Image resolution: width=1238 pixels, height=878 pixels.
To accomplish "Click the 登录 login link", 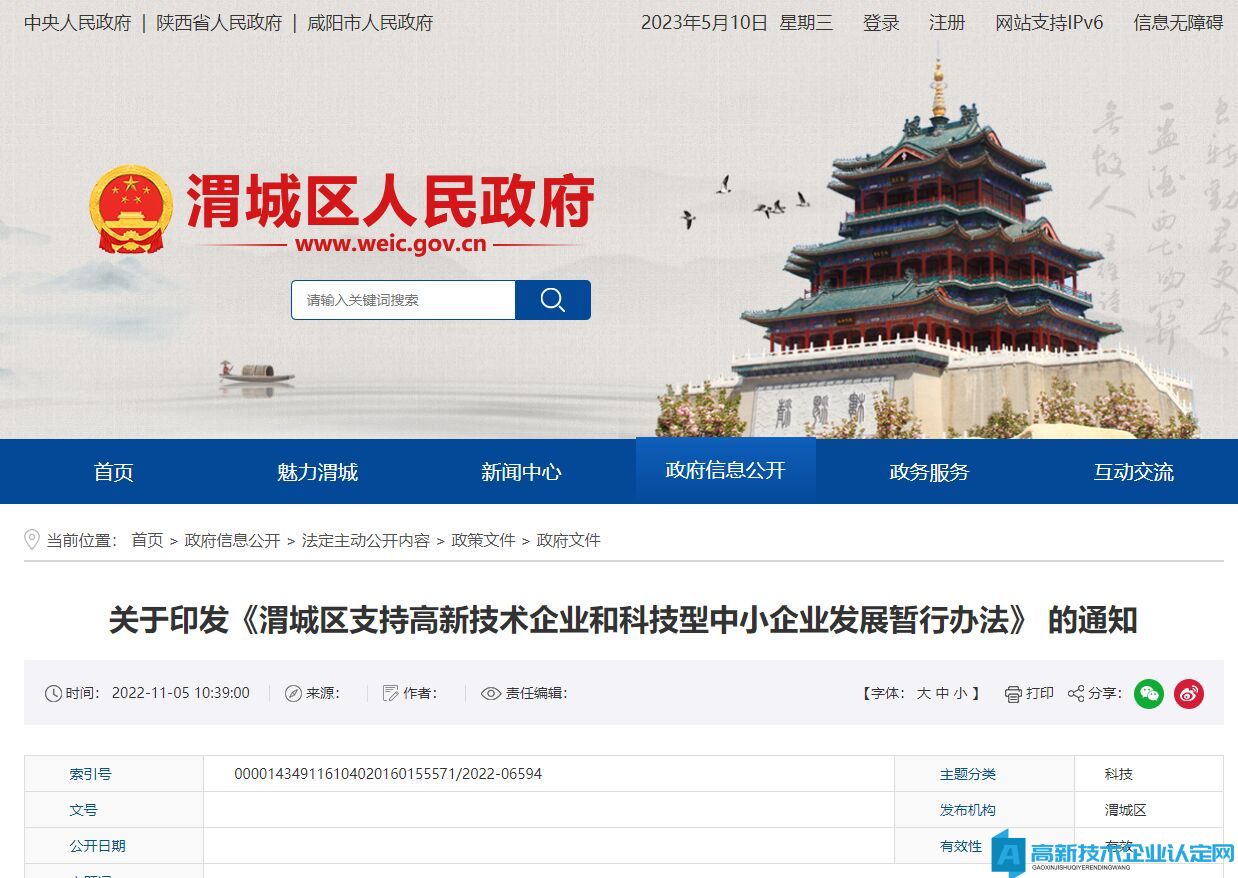I will tap(881, 22).
